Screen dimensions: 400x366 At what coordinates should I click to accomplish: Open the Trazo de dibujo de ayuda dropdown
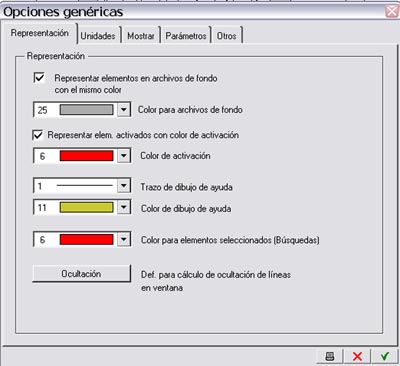(124, 186)
